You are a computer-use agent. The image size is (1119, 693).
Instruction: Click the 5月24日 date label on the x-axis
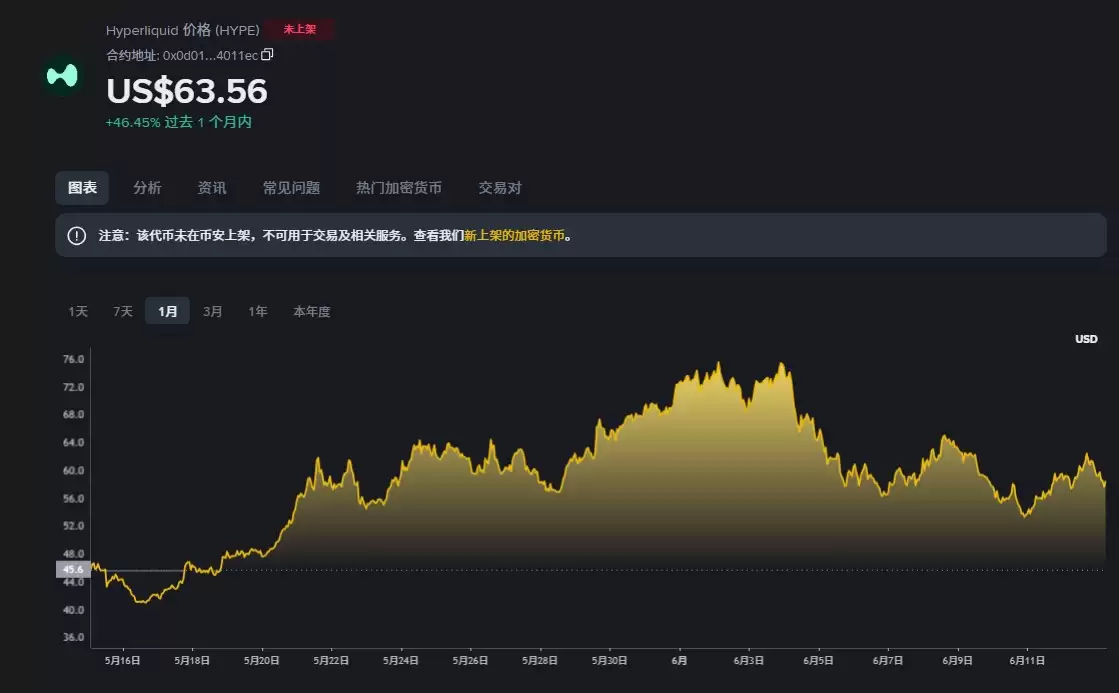(401, 661)
